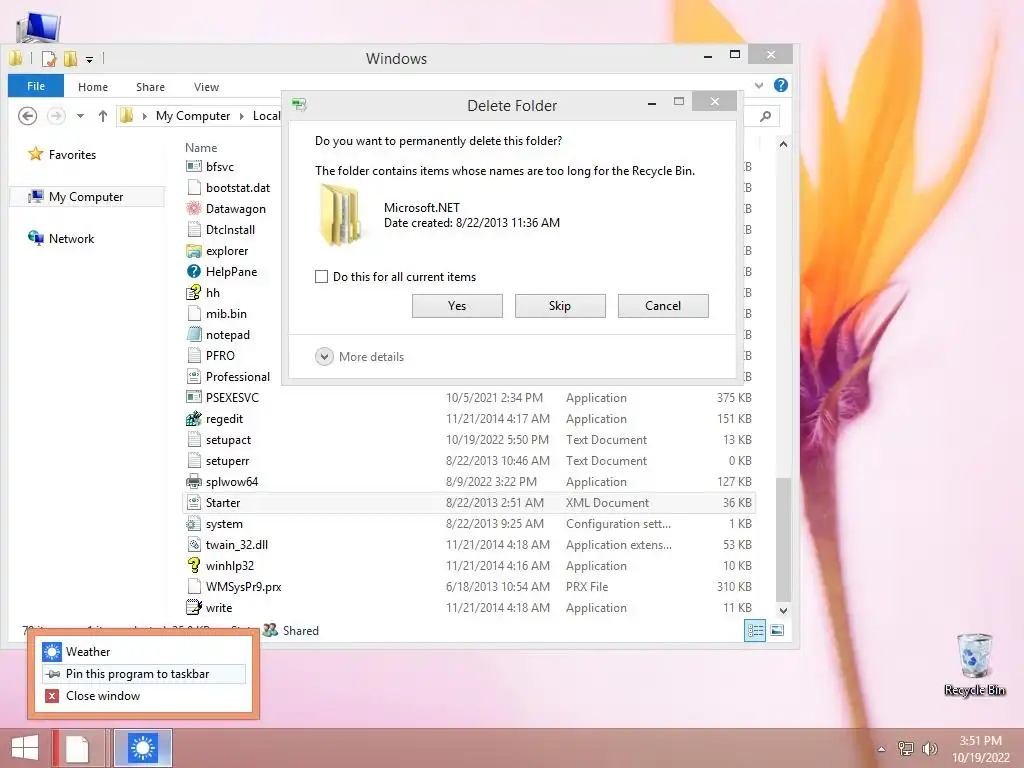Select the splwow64 printer icon

coord(194,482)
